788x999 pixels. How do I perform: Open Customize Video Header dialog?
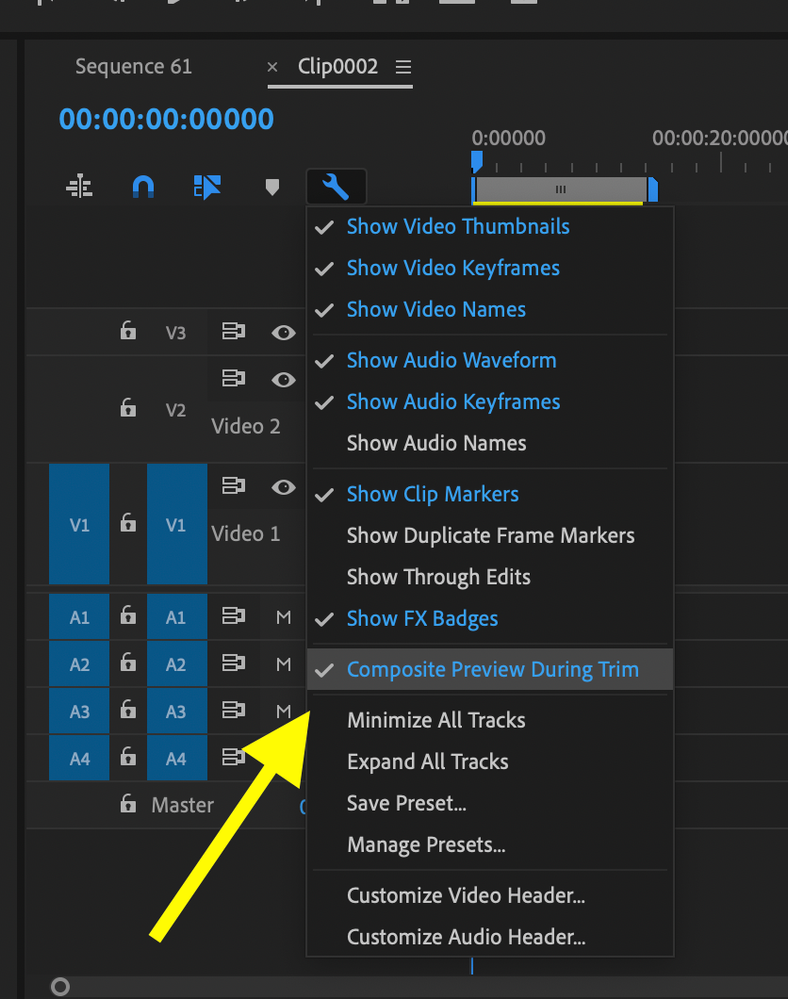(465, 896)
